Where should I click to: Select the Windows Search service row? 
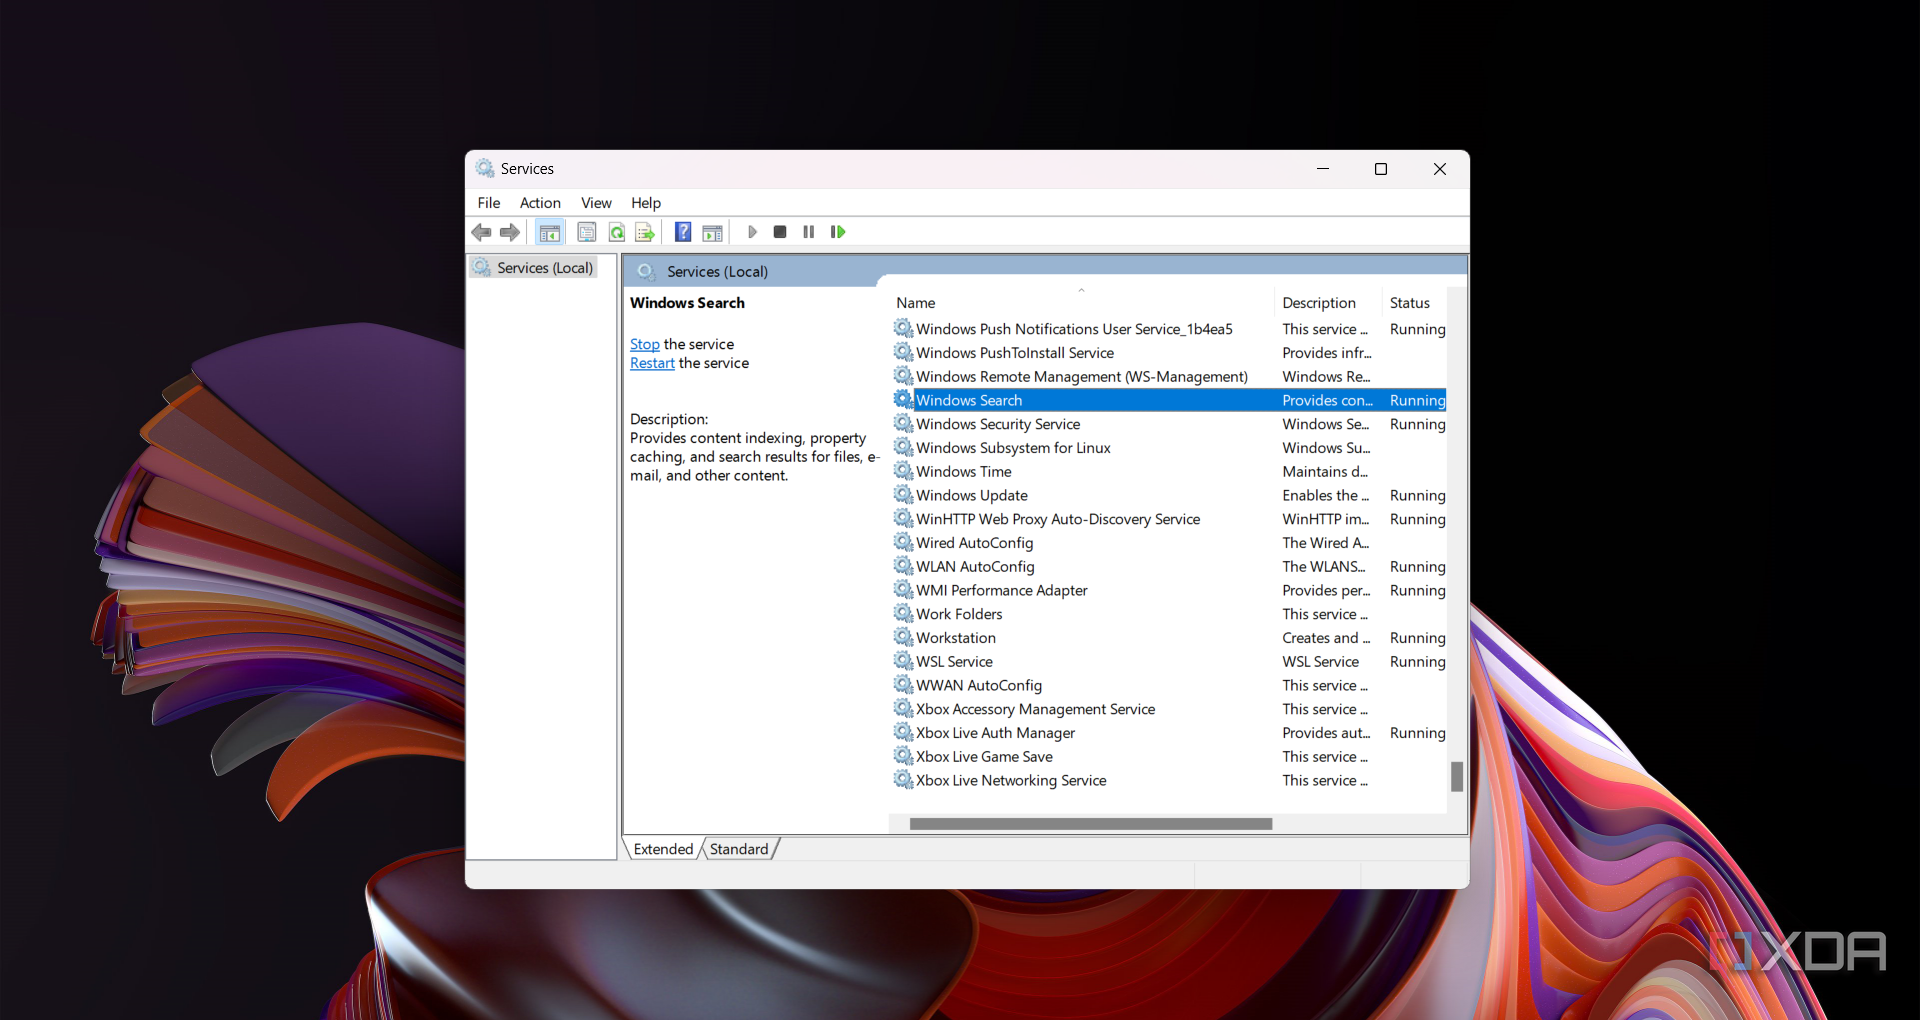pyautogui.click(x=1169, y=400)
